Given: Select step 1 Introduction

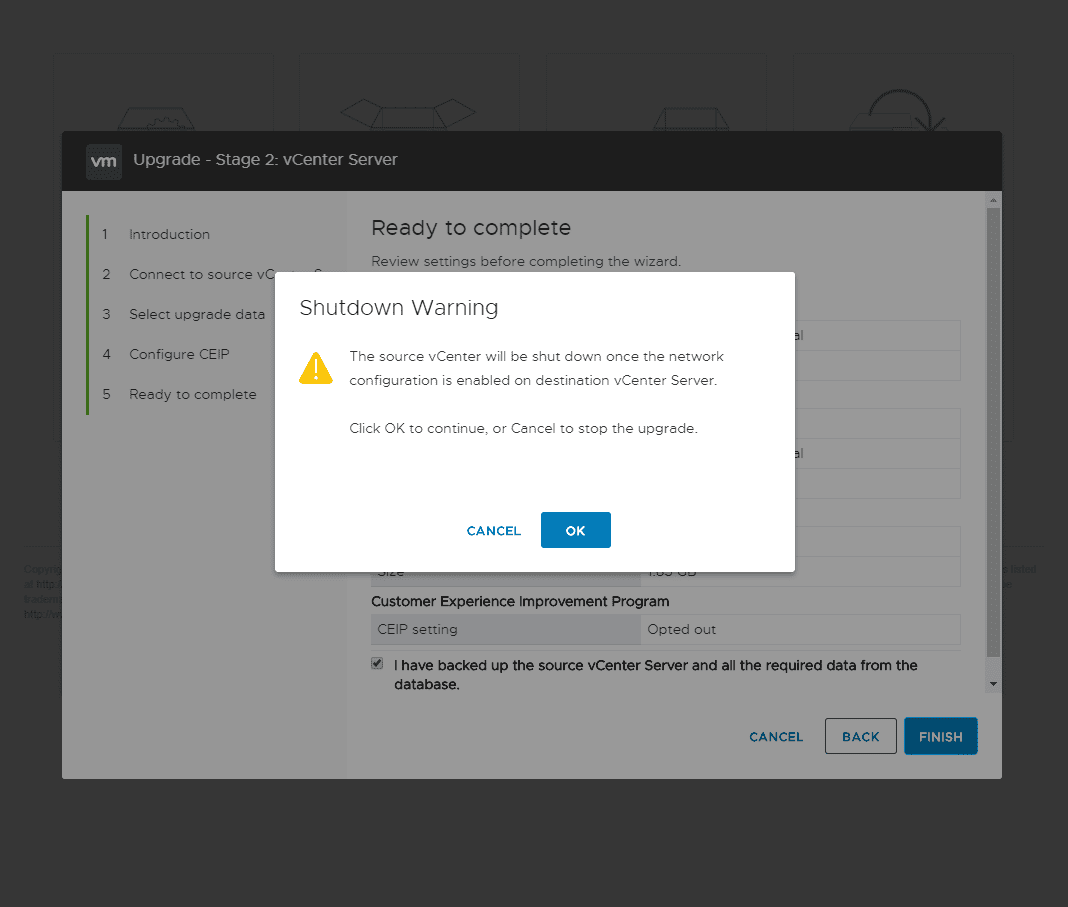Looking at the screenshot, I should (170, 234).
